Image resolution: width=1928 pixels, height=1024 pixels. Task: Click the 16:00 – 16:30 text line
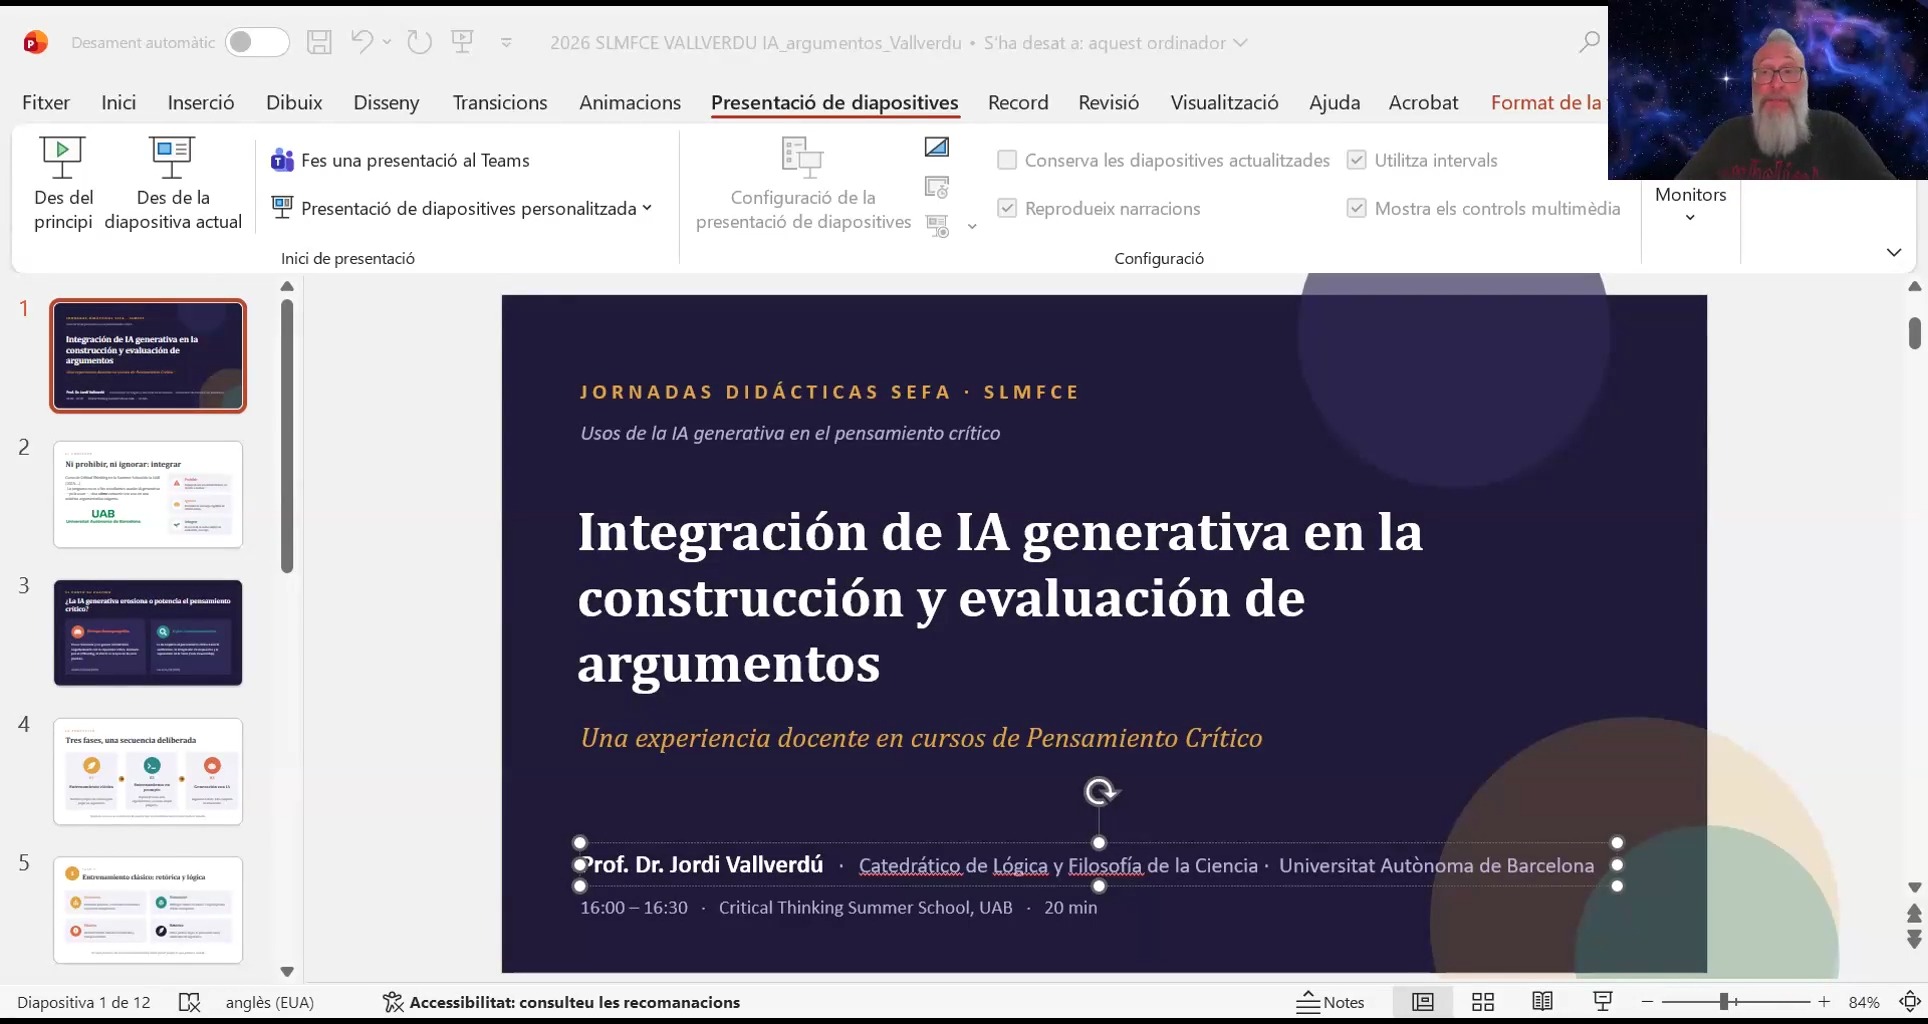838,907
